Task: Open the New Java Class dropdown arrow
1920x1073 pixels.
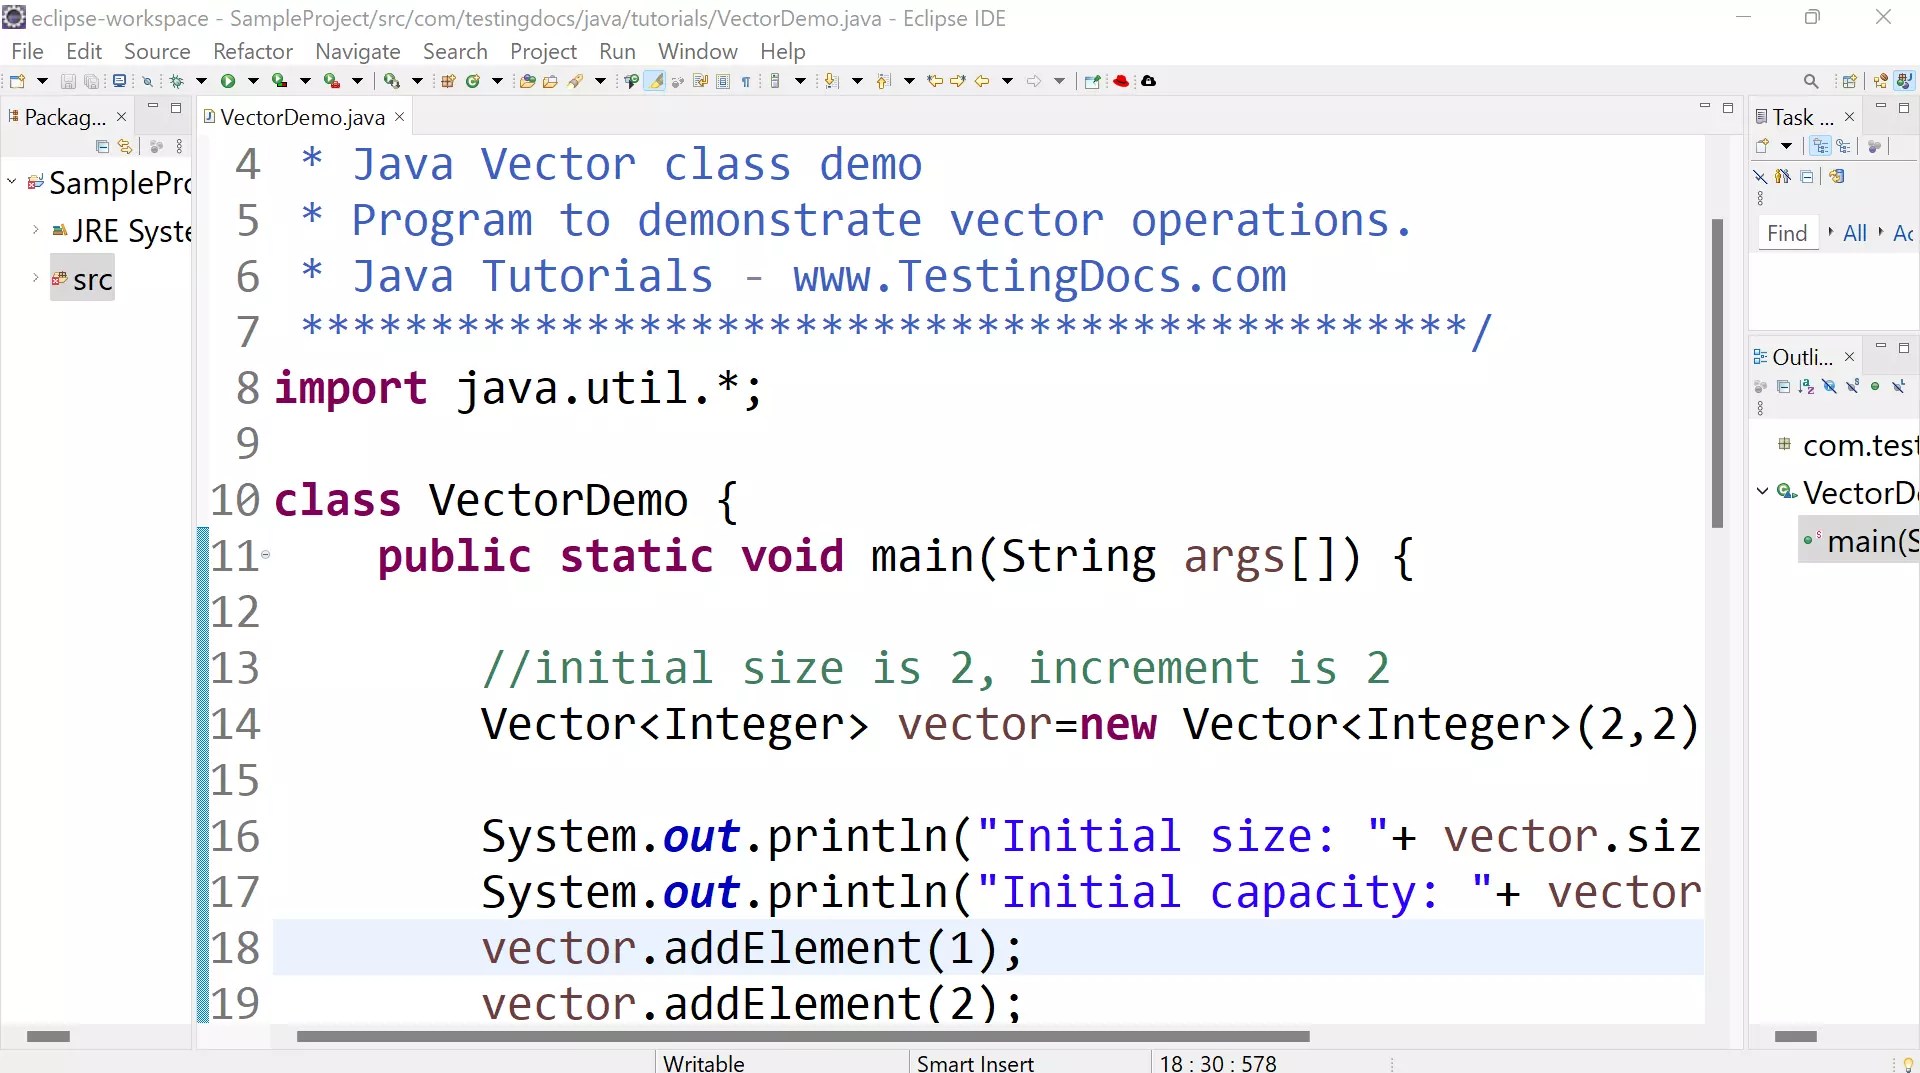Action: [x=497, y=81]
